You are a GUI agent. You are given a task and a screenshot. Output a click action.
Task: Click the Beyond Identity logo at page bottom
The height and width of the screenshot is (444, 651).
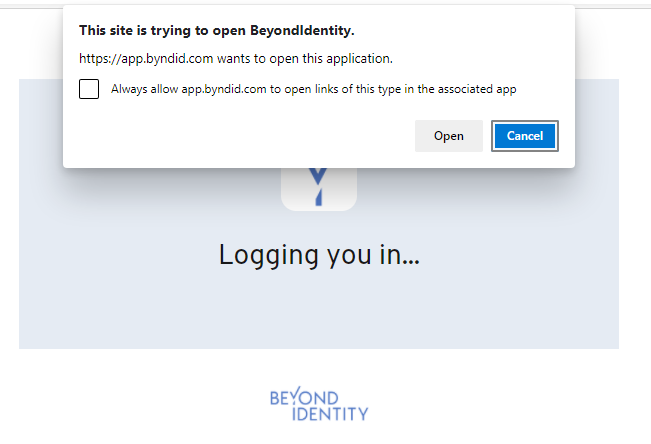point(319,405)
